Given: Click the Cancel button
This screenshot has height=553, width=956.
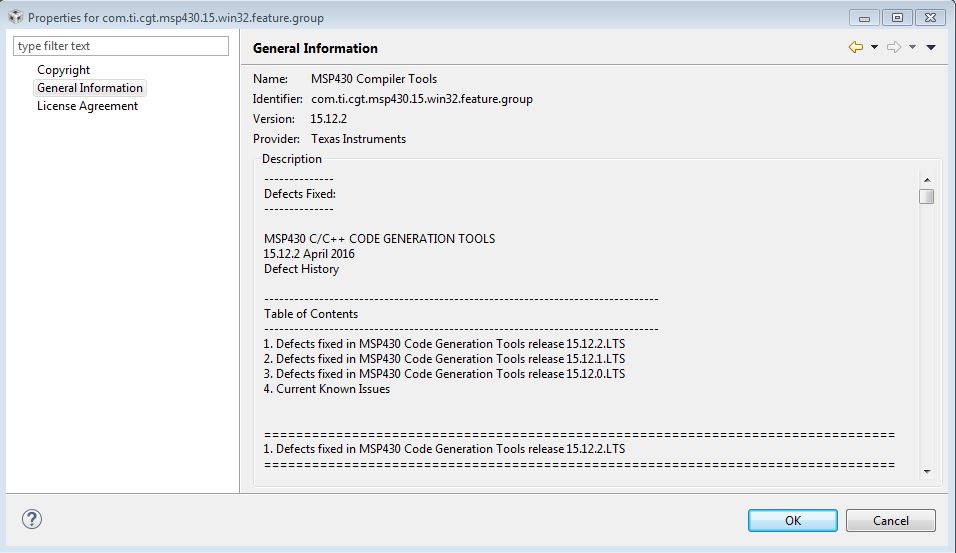Looking at the screenshot, I should click(x=891, y=520).
